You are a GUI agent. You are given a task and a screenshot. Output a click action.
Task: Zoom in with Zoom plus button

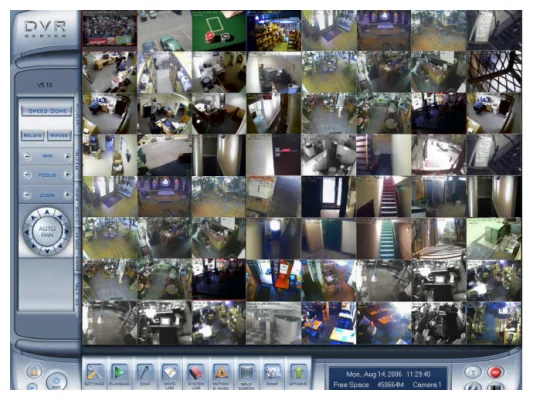click(67, 195)
